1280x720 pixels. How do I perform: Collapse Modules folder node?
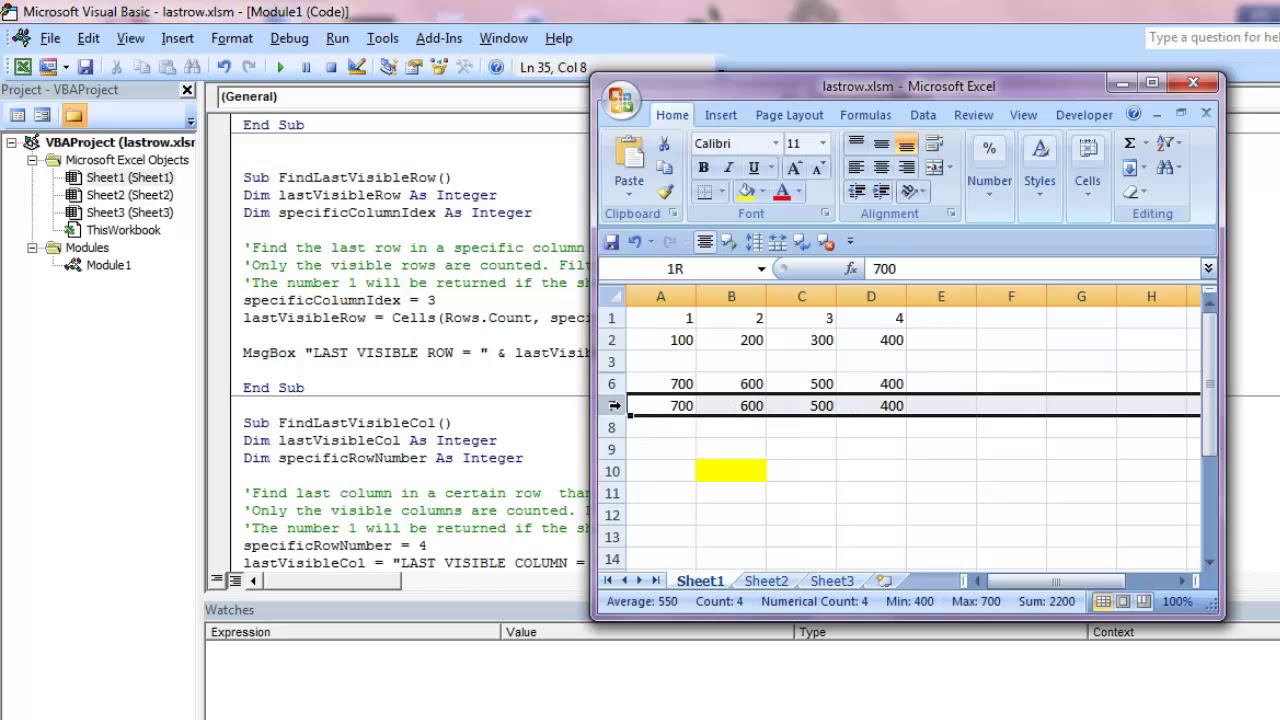click(31, 248)
